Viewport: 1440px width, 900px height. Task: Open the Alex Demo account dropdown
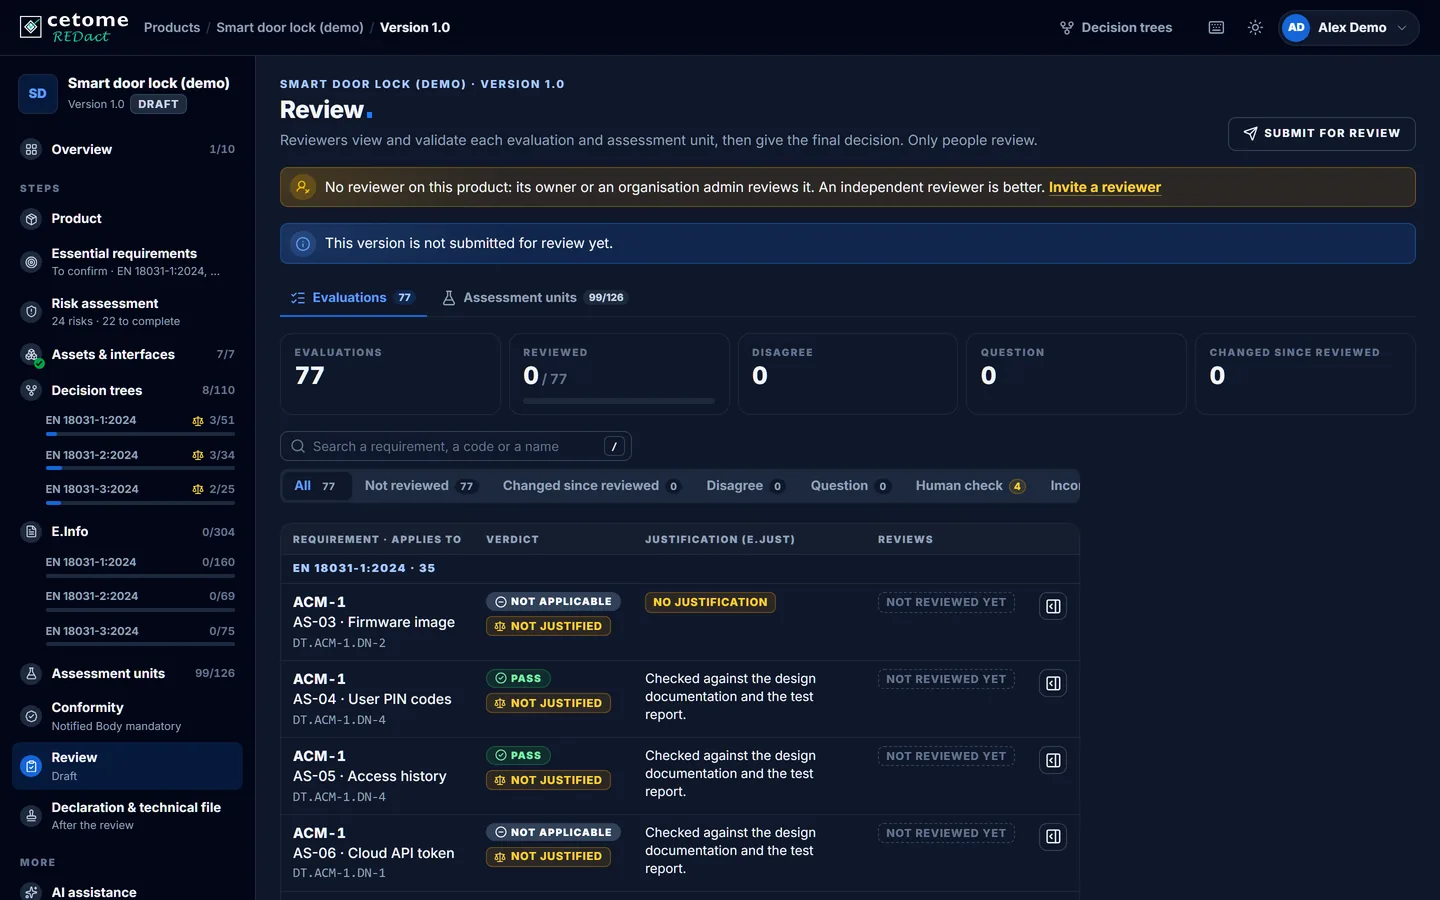coord(1348,28)
